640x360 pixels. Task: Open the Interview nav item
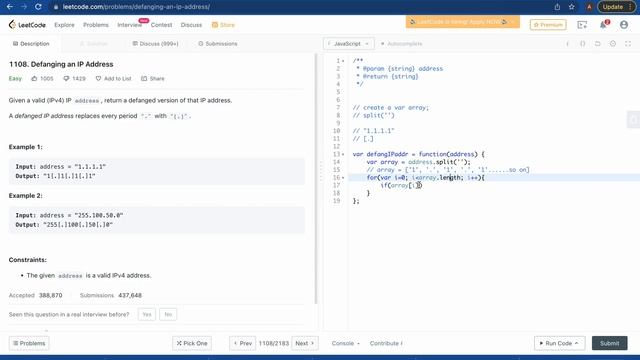130,25
